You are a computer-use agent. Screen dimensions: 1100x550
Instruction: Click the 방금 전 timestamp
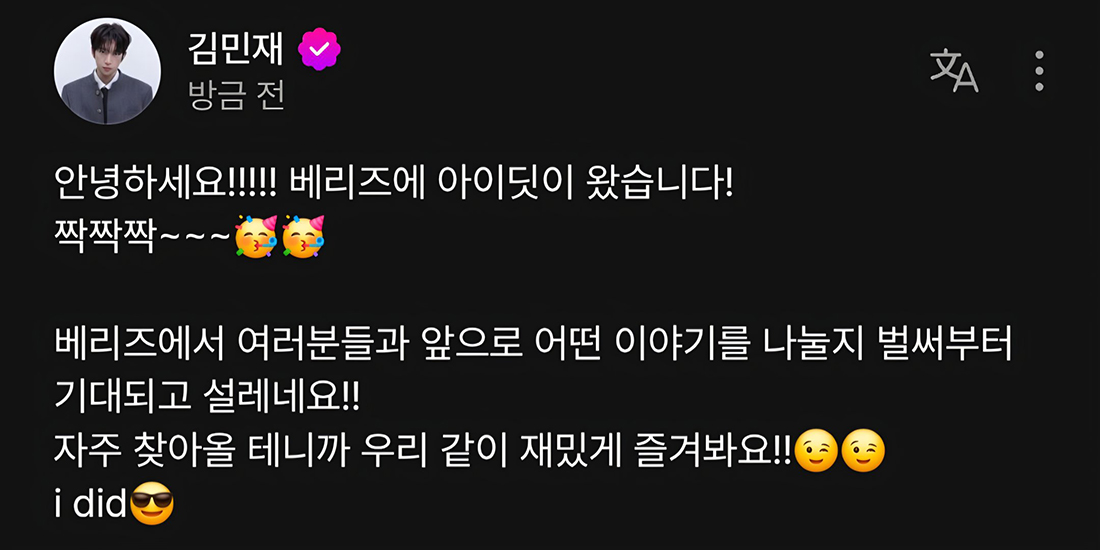[236, 97]
